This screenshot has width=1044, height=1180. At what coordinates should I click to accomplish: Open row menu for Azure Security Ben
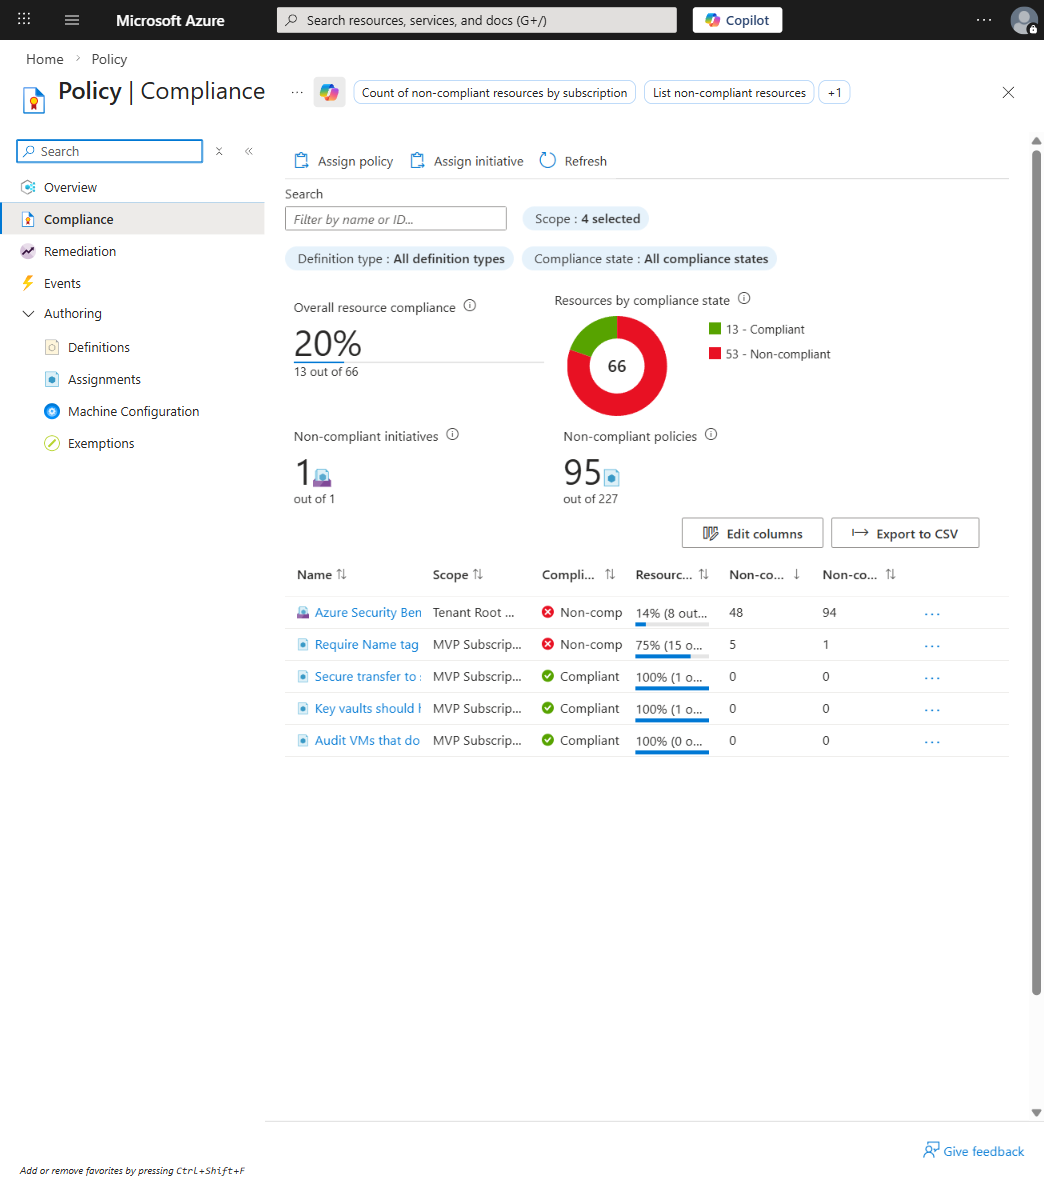point(932,614)
